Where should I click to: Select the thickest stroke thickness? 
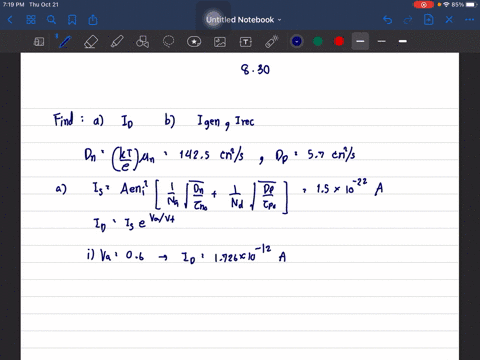pyautogui.click(x=403, y=41)
